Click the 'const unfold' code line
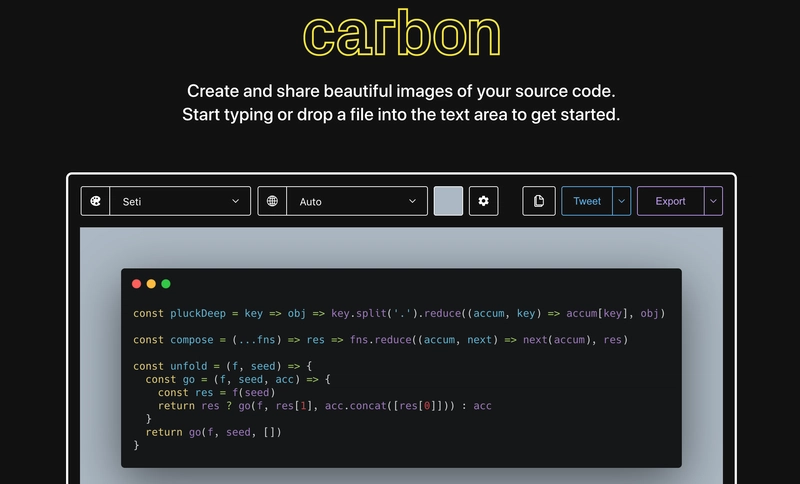800x484 pixels. click(223, 367)
